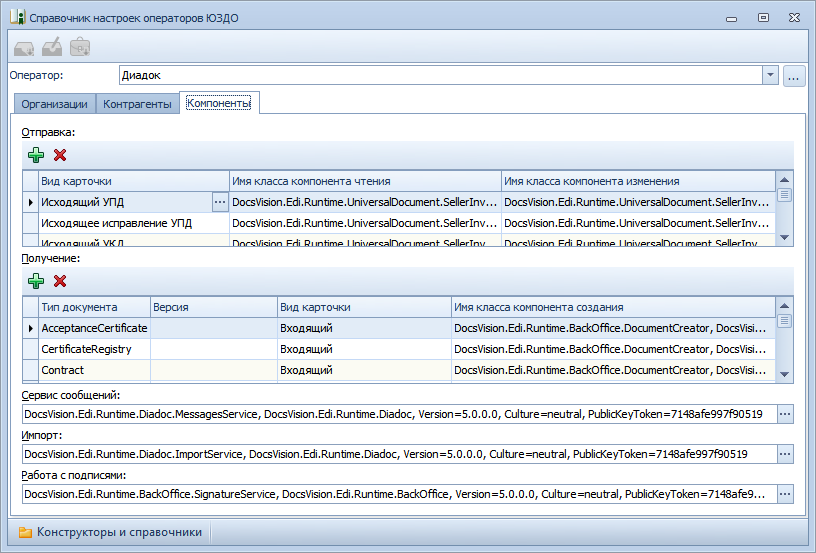The height and width of the screenshot is (553, 816).
Task: Click the Имя класса компонента чтения column header
Action: (365, 181)
